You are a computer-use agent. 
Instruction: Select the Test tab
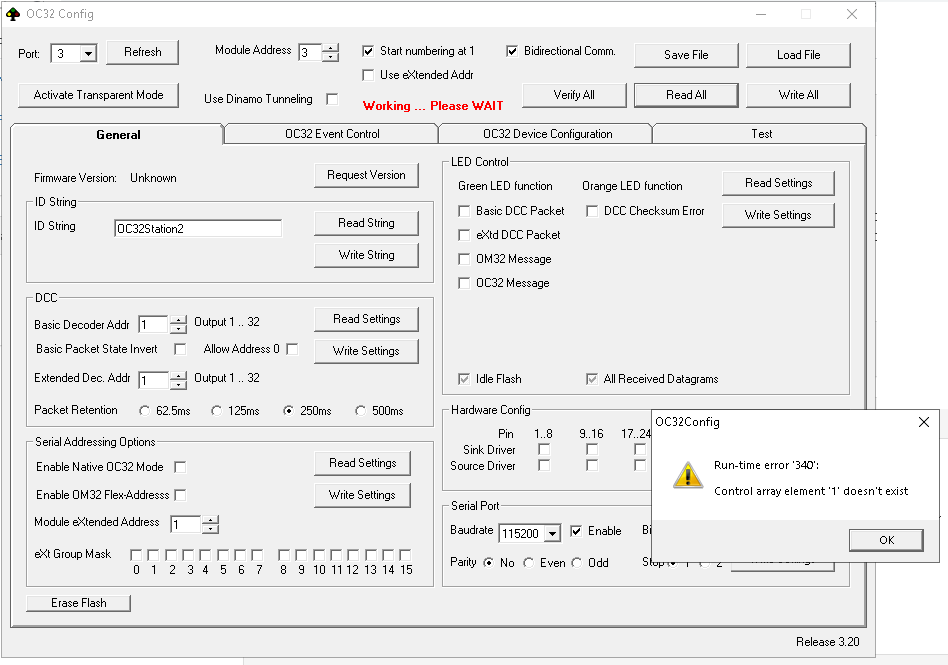pyautogui.click(x=761, y=134)
